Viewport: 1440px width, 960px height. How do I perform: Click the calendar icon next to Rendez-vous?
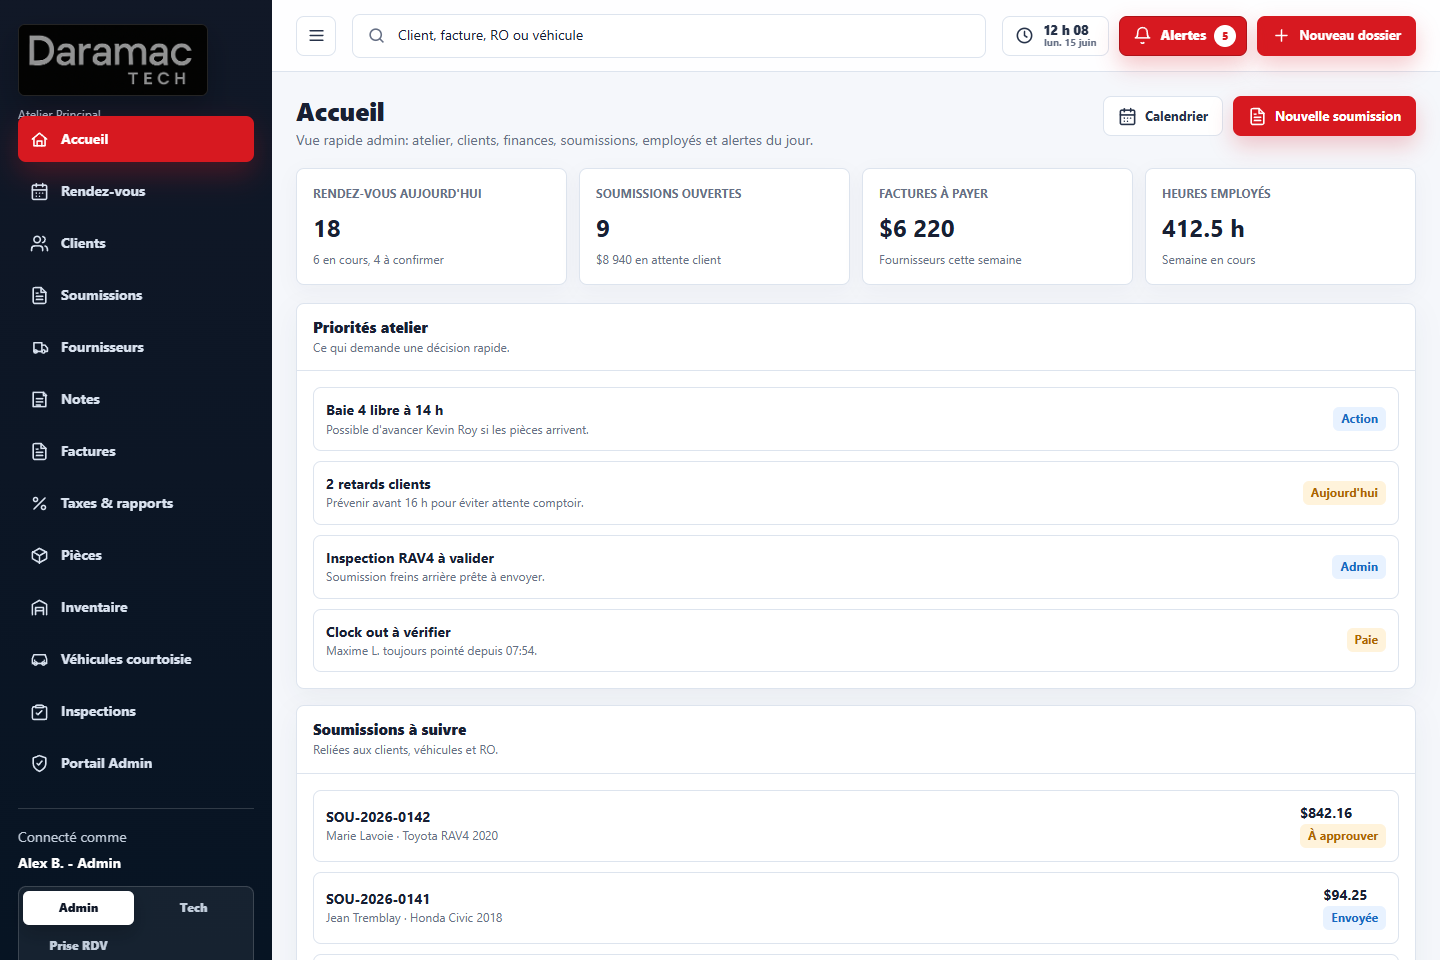(x=40, y=192)
